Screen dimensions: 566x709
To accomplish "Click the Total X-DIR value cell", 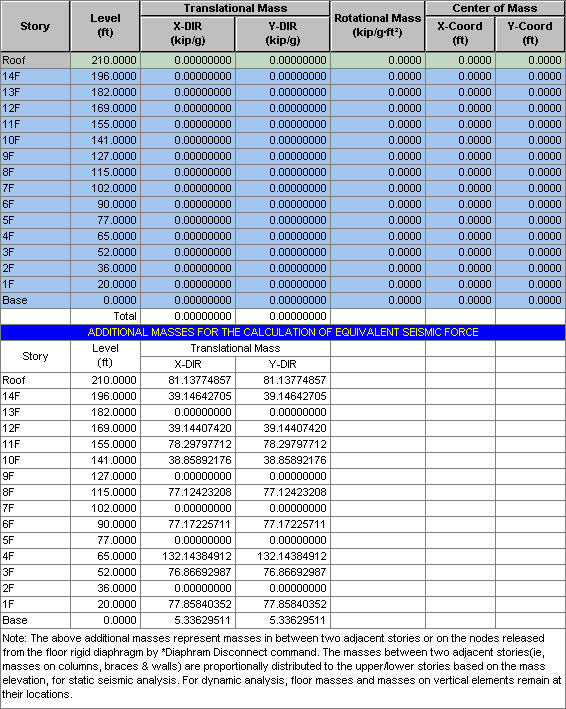I will point(188,316).
